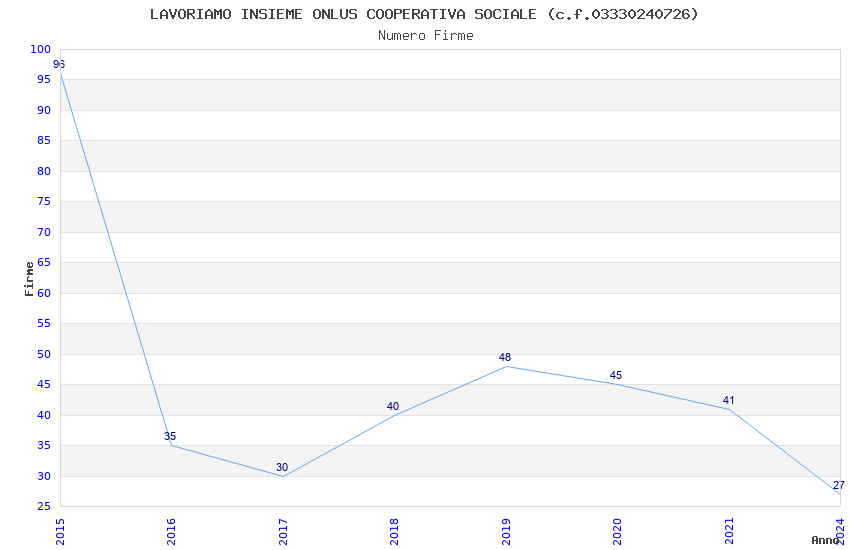Select the 2021 x-axis label

pos(729,532)
